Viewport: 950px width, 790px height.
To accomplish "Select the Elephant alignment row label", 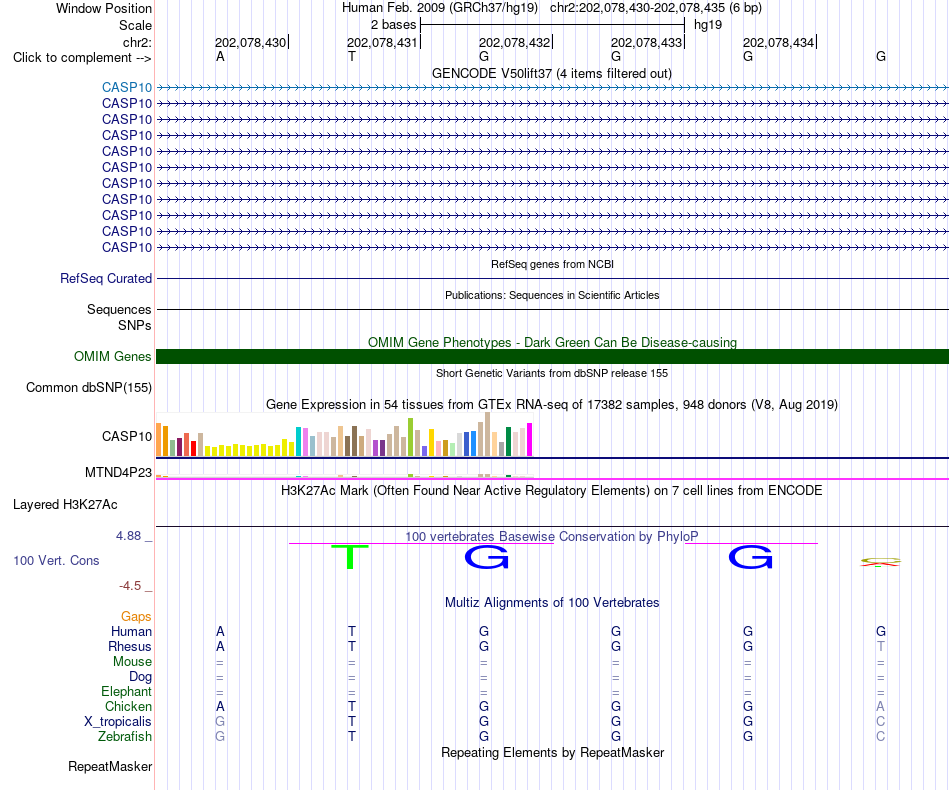I will (x=126, y=691).
